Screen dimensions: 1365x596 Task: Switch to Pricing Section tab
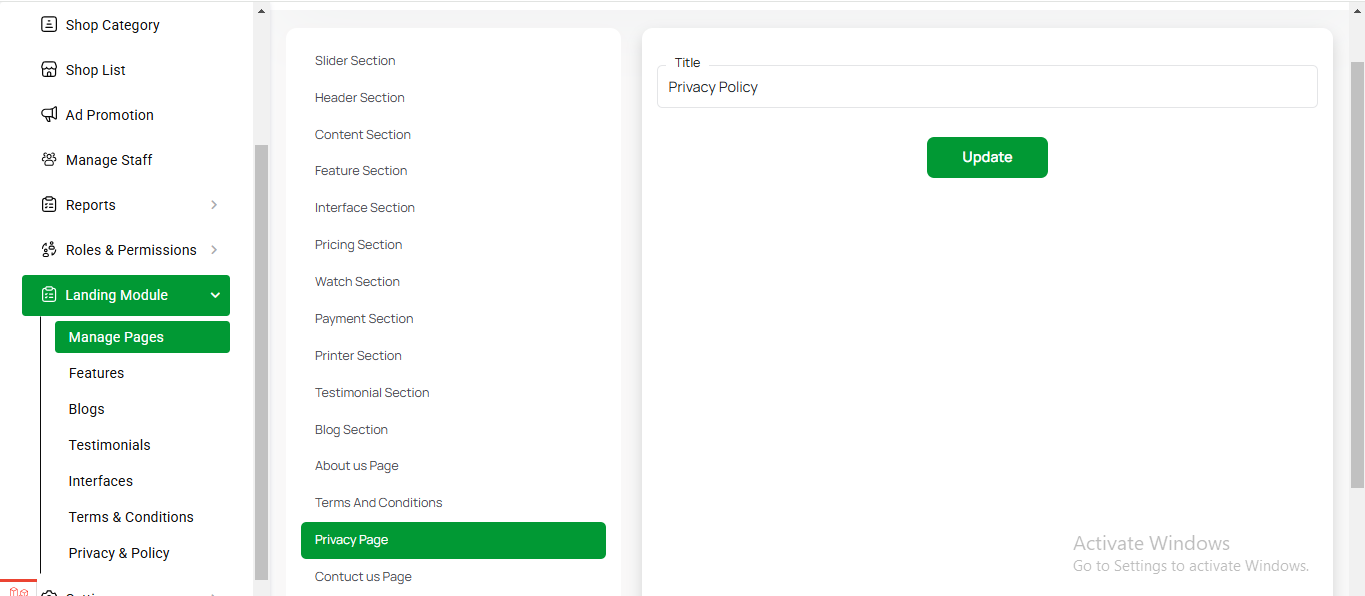358,245
